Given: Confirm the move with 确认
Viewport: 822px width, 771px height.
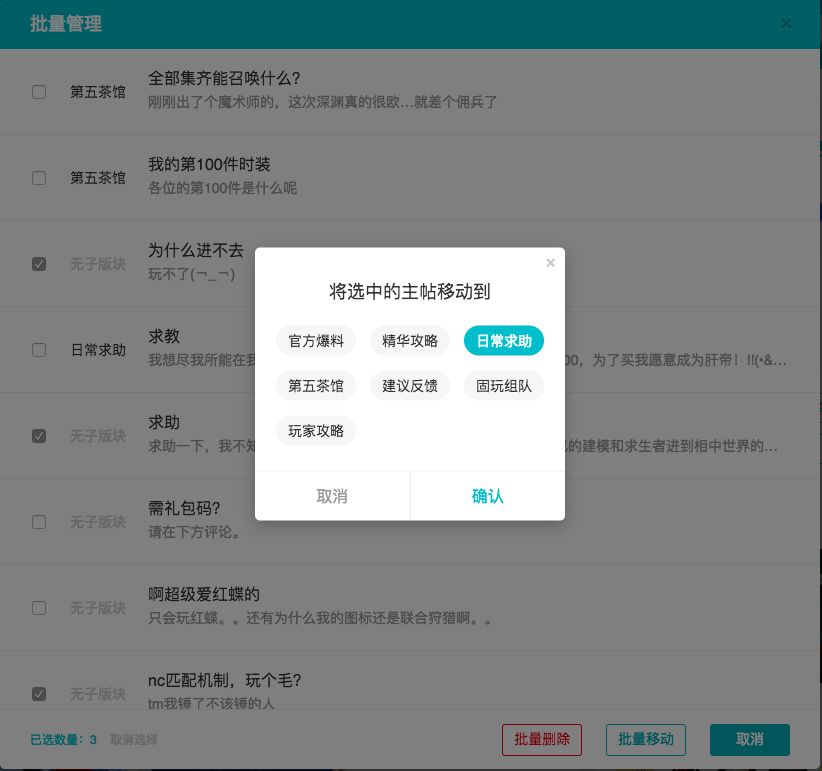Looking at the screenshot, I should click(x=487, y=496).
